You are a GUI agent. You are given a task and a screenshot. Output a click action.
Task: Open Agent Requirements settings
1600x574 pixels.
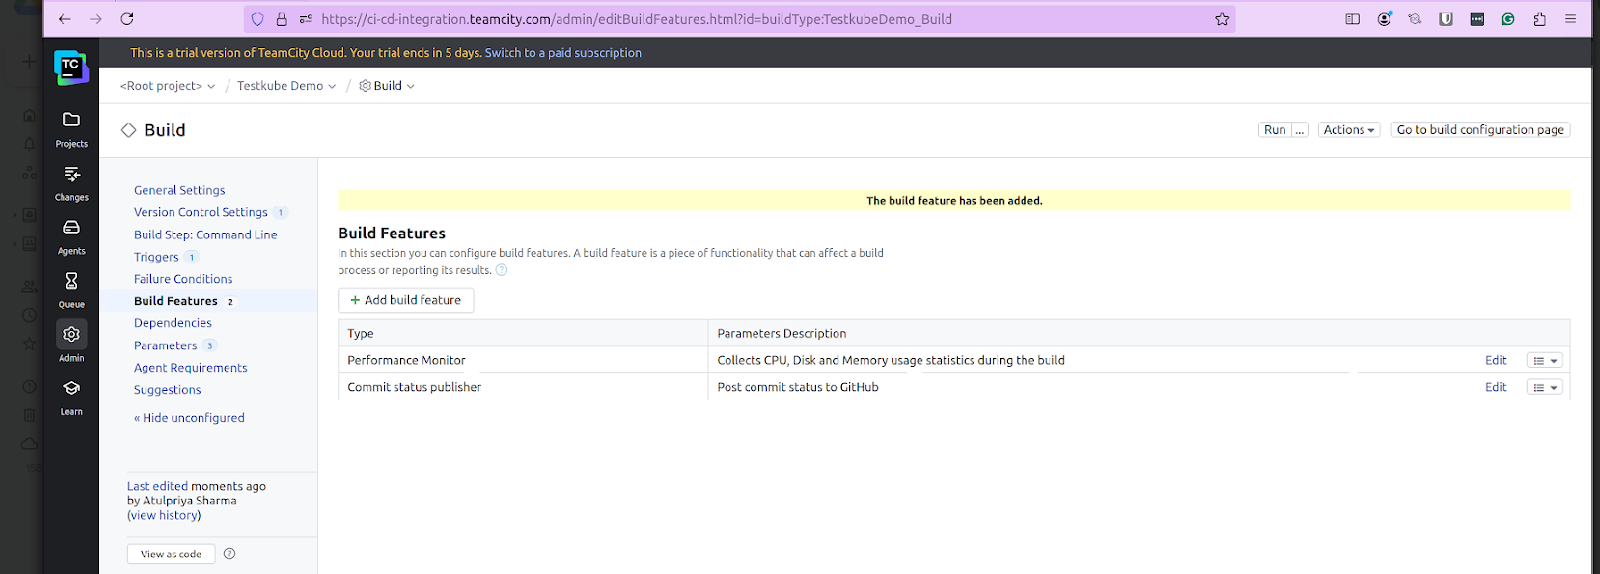pos(191,368)
